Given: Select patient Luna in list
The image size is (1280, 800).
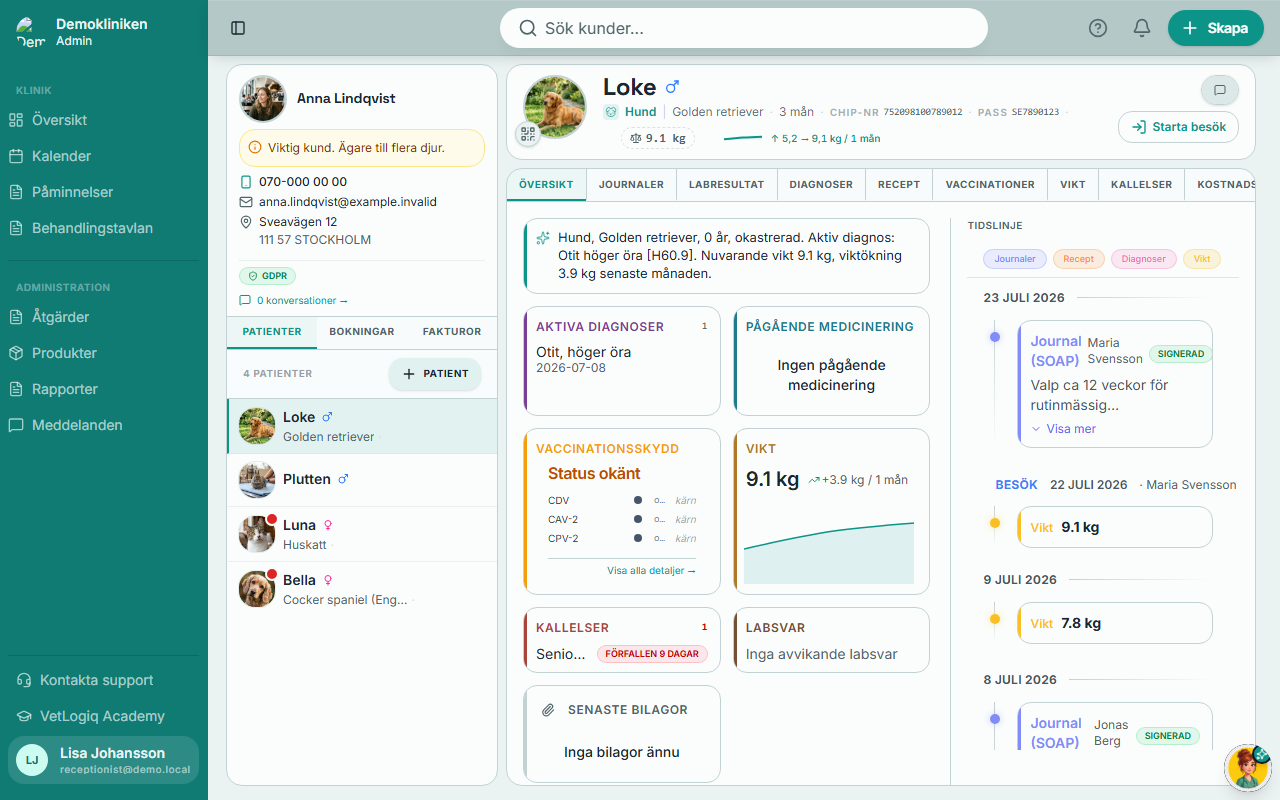Looking at the screenshot, I should pyautogui.click(x=362, y=534).
